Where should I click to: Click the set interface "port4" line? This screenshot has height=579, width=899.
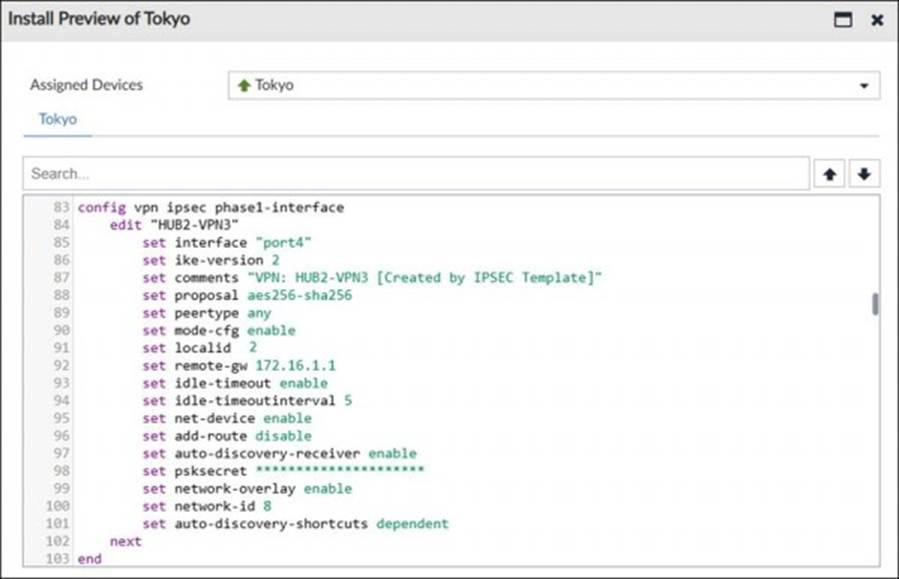click(x=220, y=243)
